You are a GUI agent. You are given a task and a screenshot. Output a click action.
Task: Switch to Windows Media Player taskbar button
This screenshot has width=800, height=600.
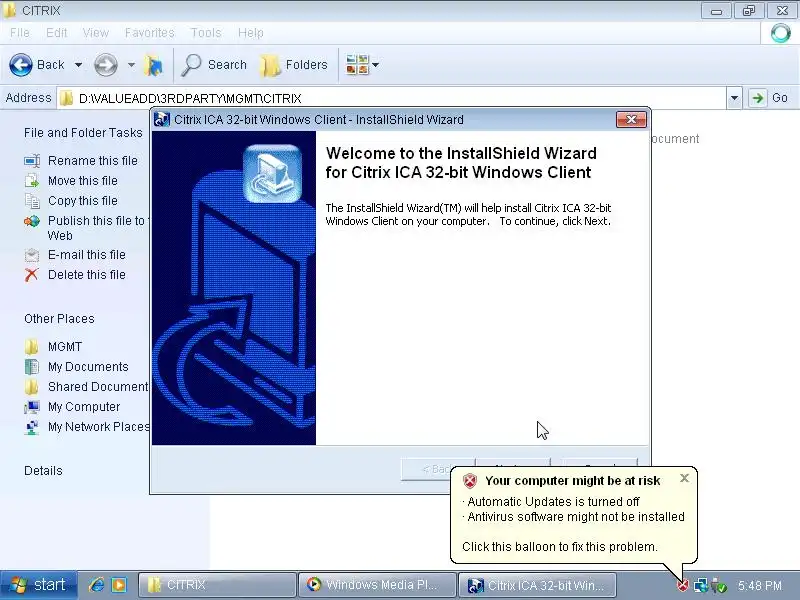point(377,585)
